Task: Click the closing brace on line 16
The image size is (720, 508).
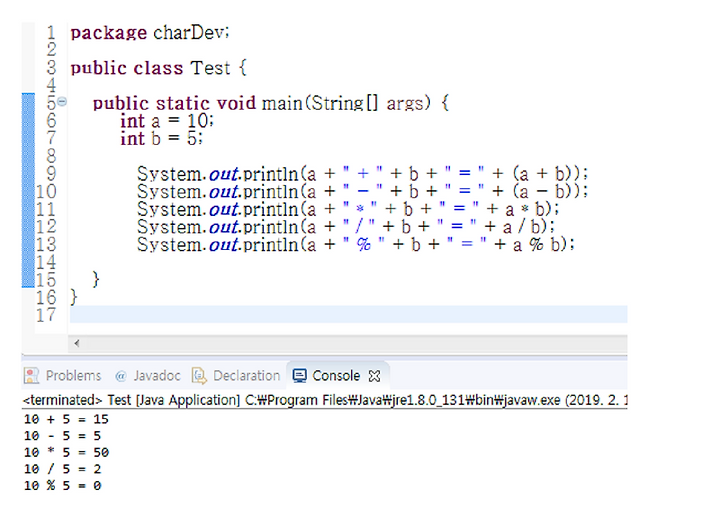Action: [x=73, y=297]
